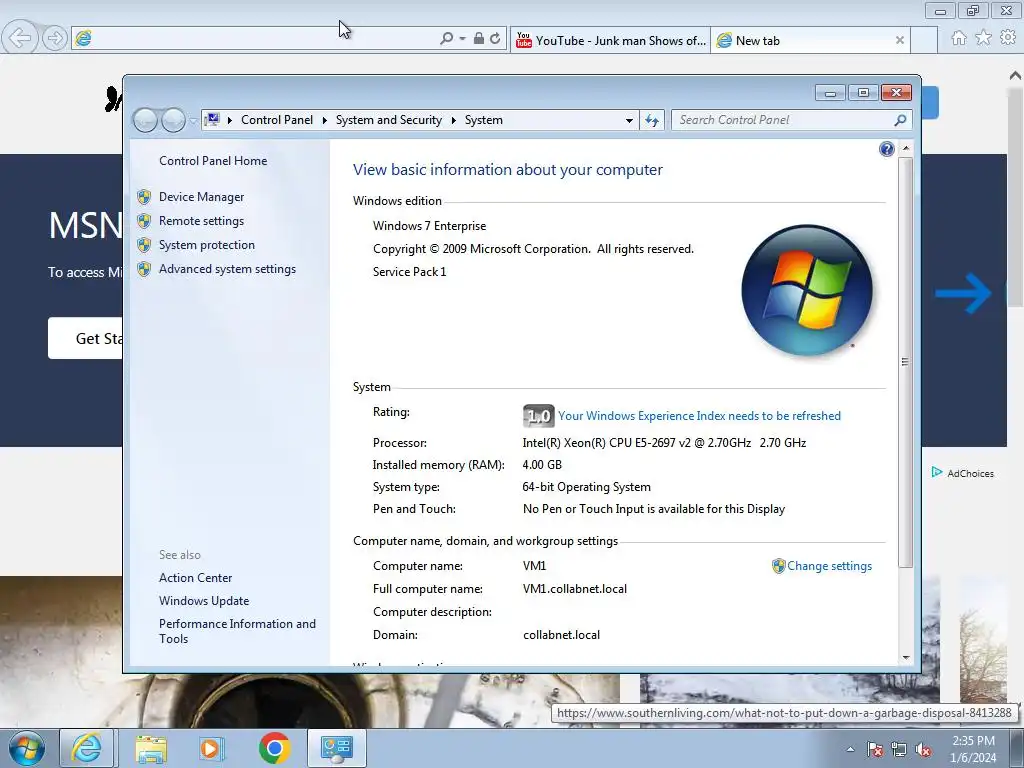Click the 1.0 rating badge
This screenshot has width=1024, height=768.
click(x=538, y=416)
